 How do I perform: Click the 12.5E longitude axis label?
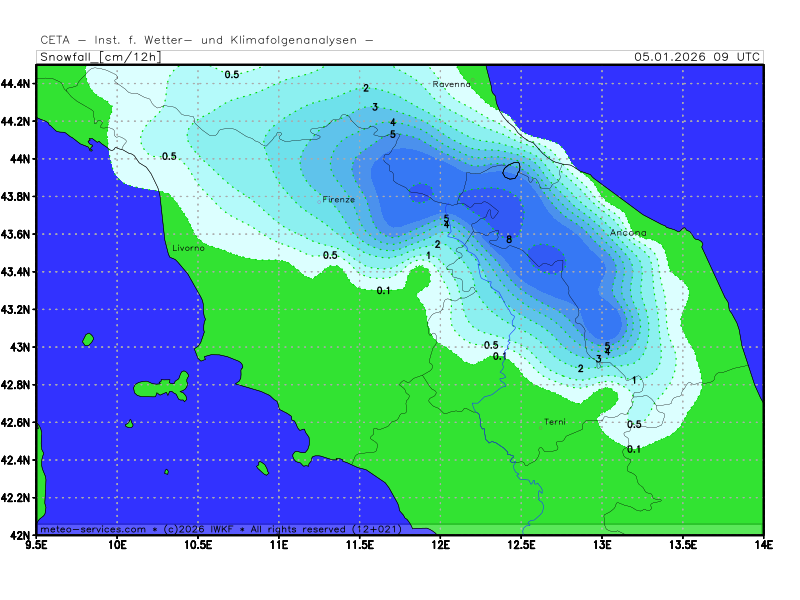(521, 545)
